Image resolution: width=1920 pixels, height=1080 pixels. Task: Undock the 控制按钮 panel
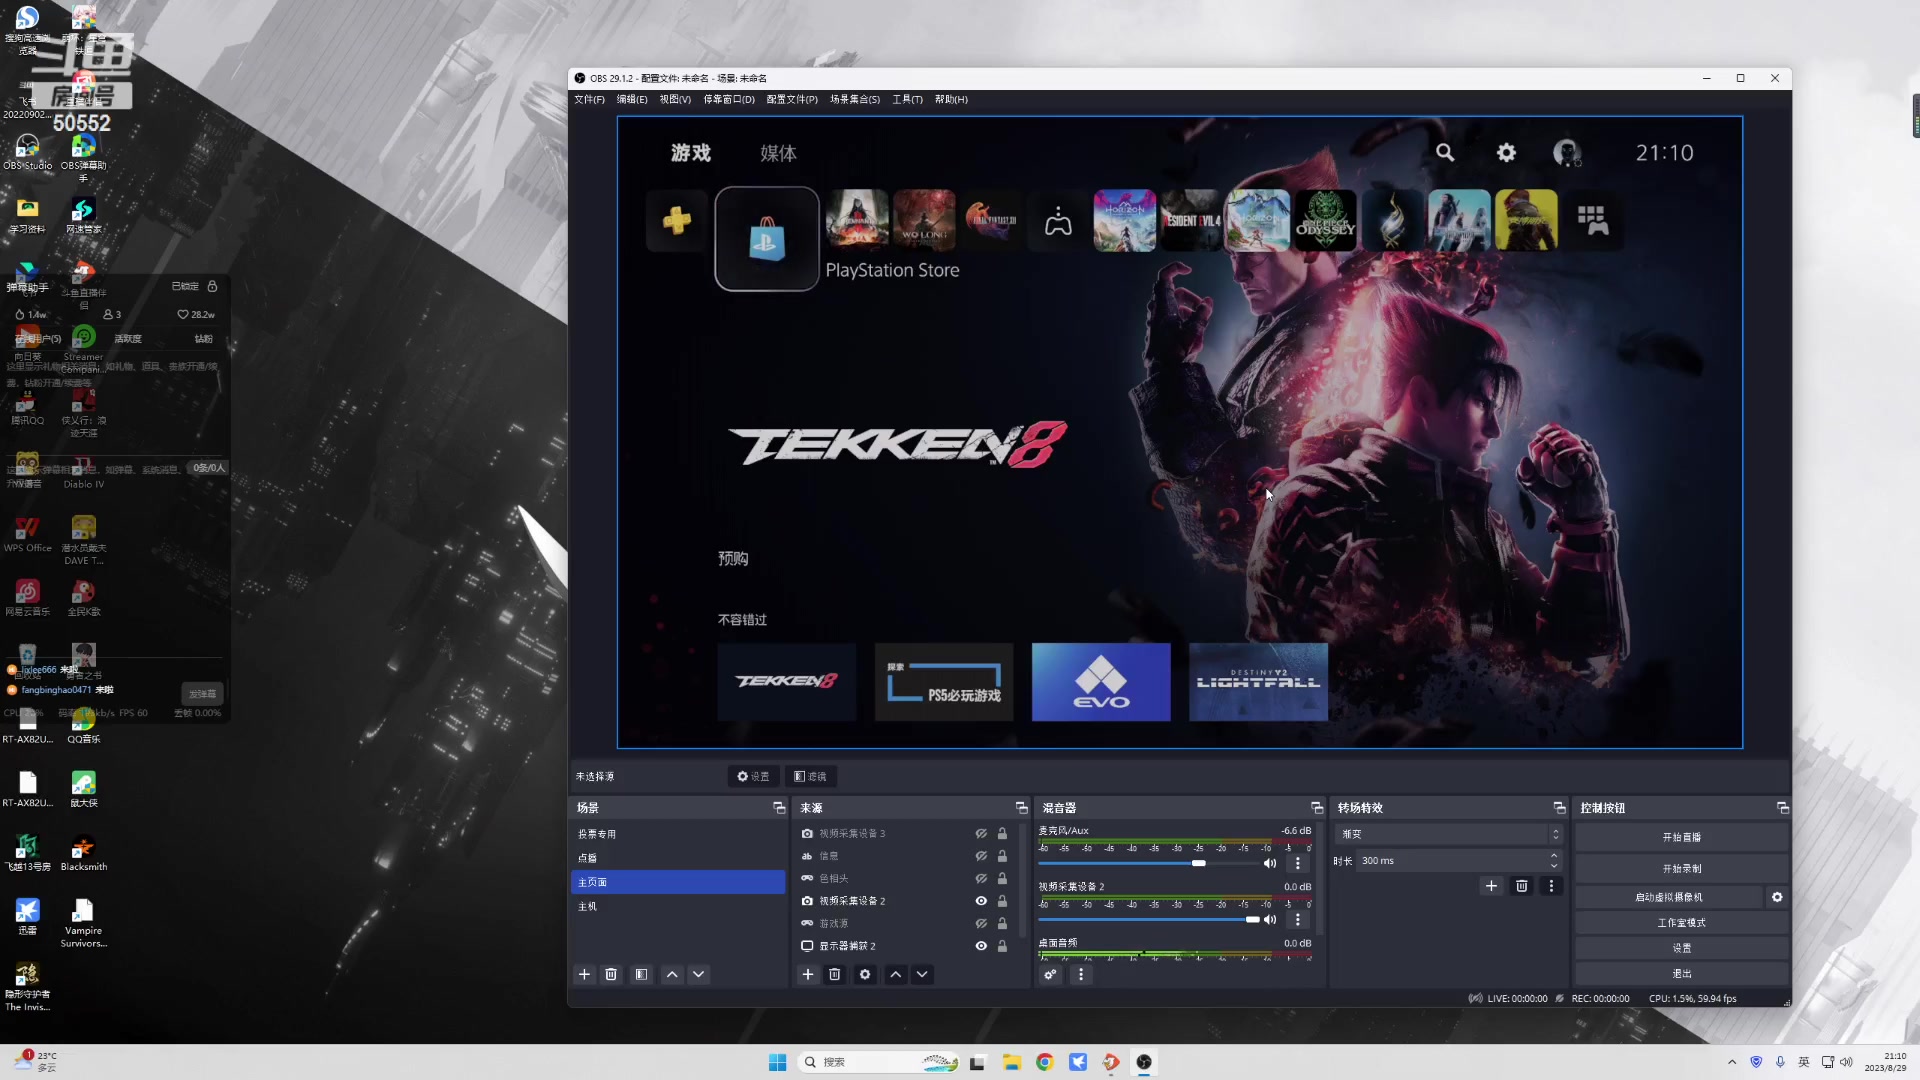click(x=1782, y=808)
